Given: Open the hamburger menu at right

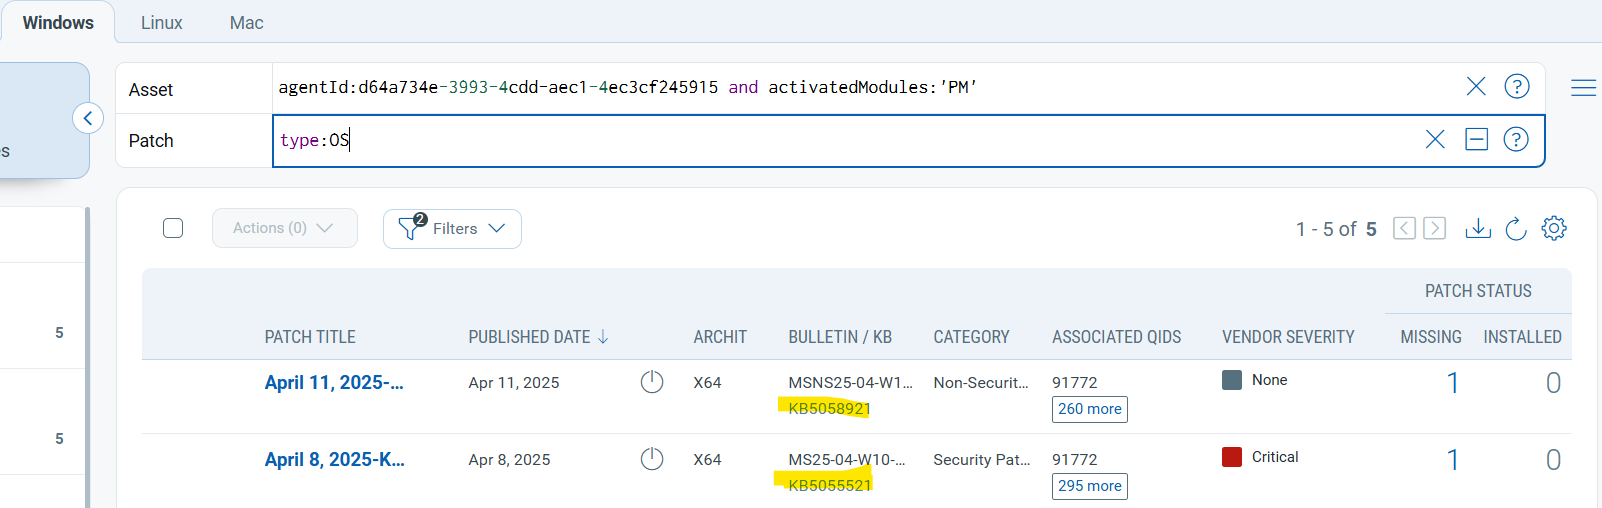Looking at the screenshot, I should 1583,88.
